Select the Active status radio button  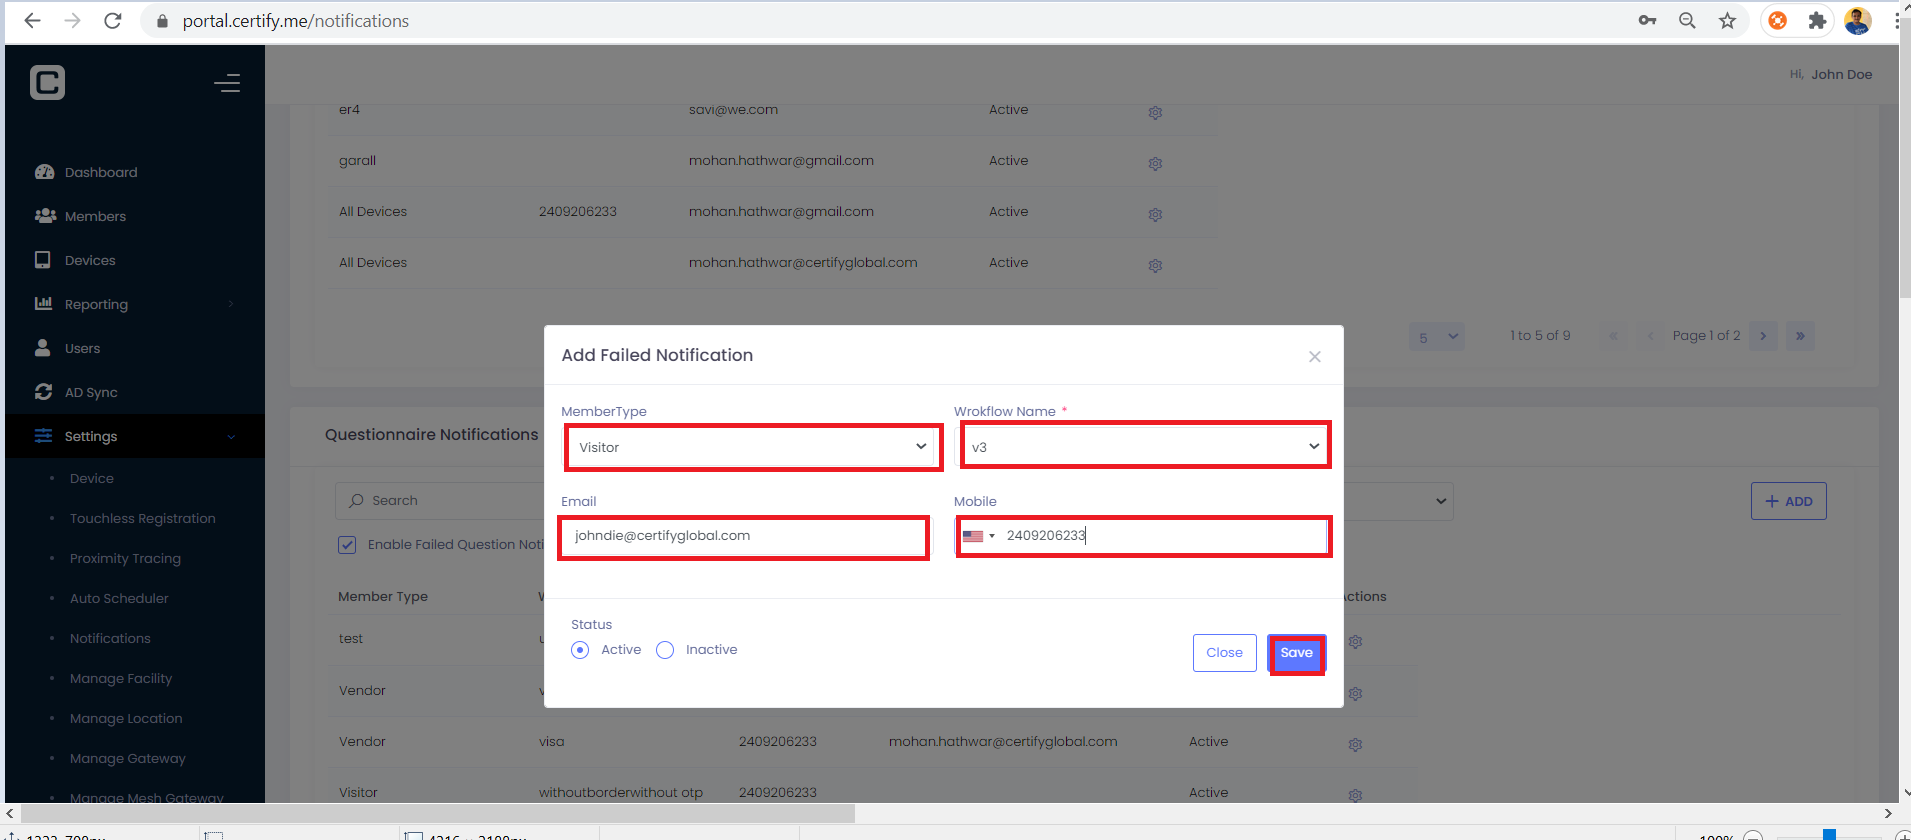pyautogui.click(x=580, y=650)
